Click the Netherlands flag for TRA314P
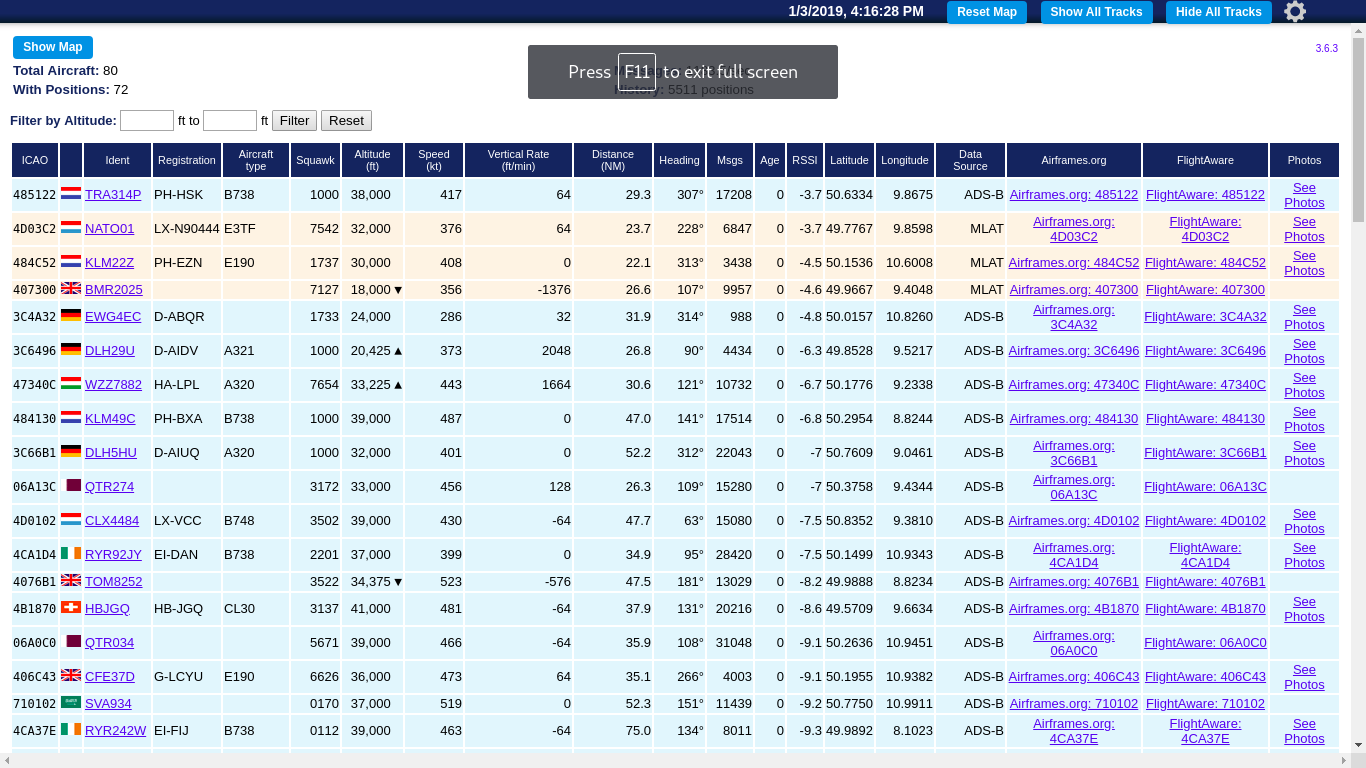Screen dimensions: 1366x768 point(71,194)
